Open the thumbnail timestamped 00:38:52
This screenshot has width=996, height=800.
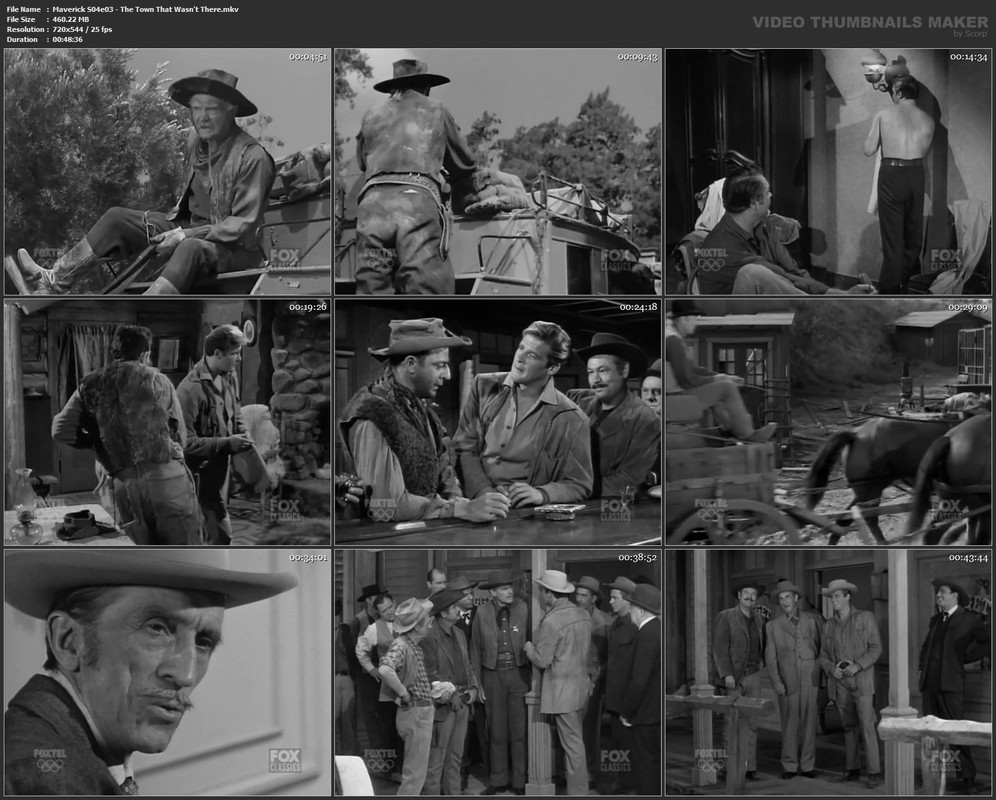click(x=498, y=672)
